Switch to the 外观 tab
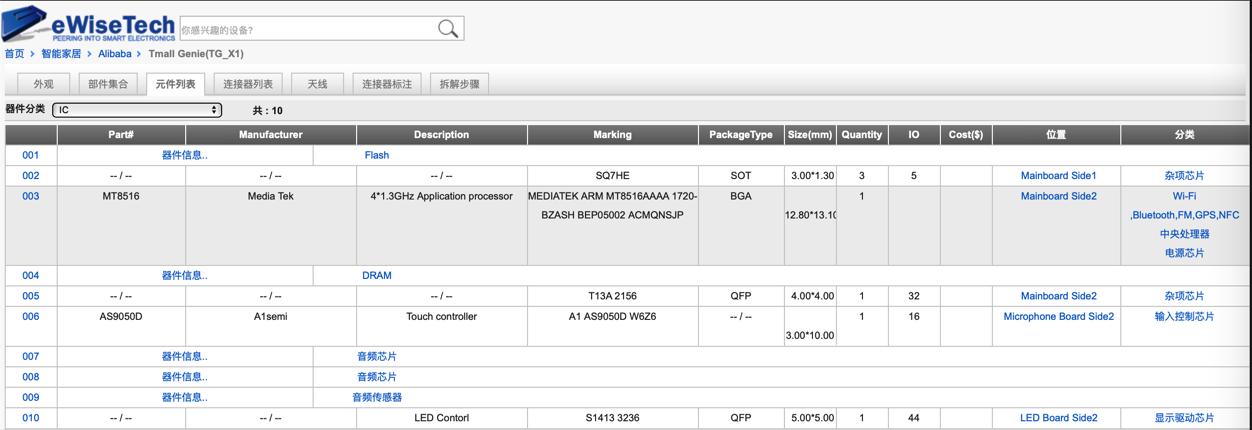The height and width of the screenshot is (430, 1252). [43, 85]
